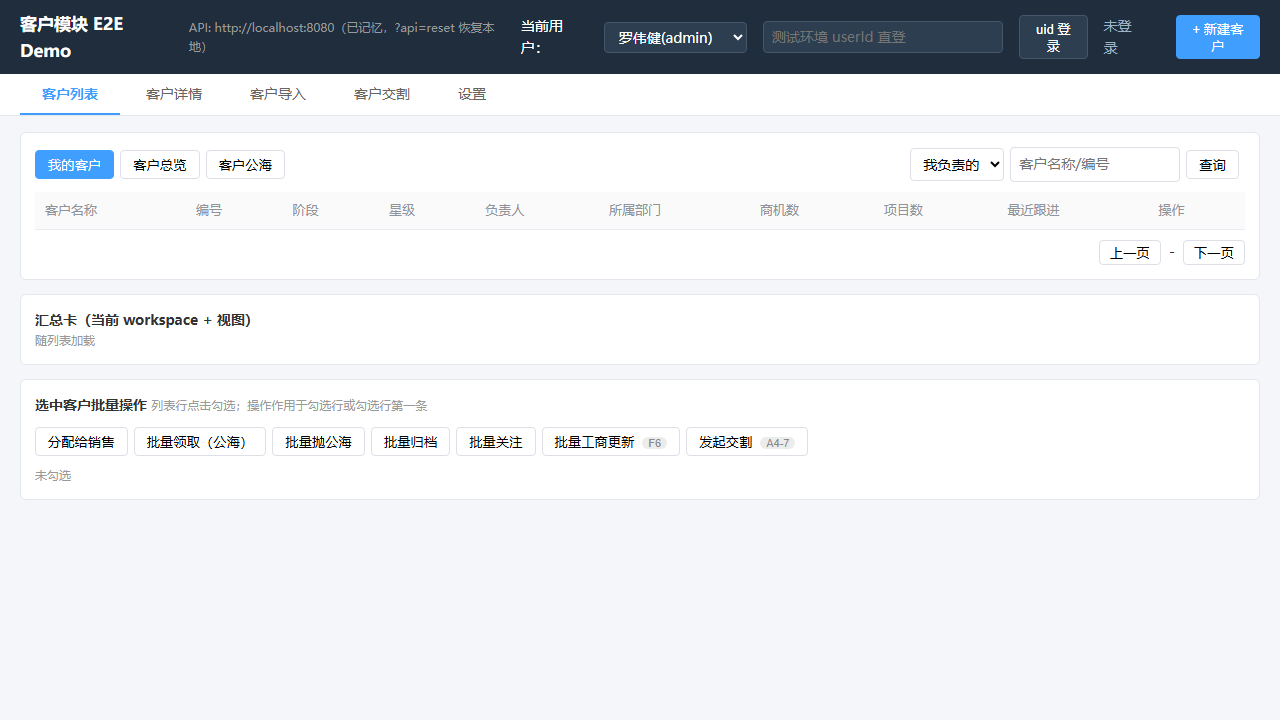
Task: Click the 查询 search button
Action: tap(1212, 165)
